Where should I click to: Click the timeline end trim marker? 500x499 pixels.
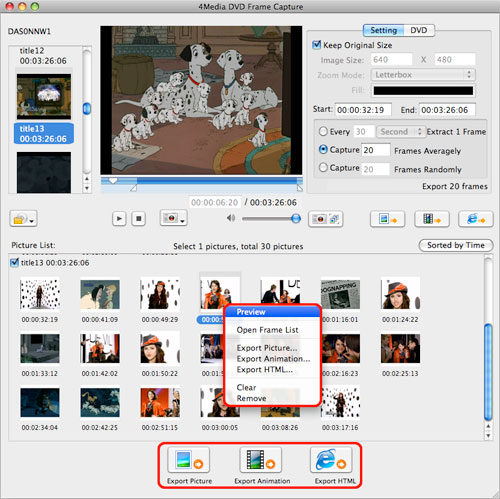point(299,189)
